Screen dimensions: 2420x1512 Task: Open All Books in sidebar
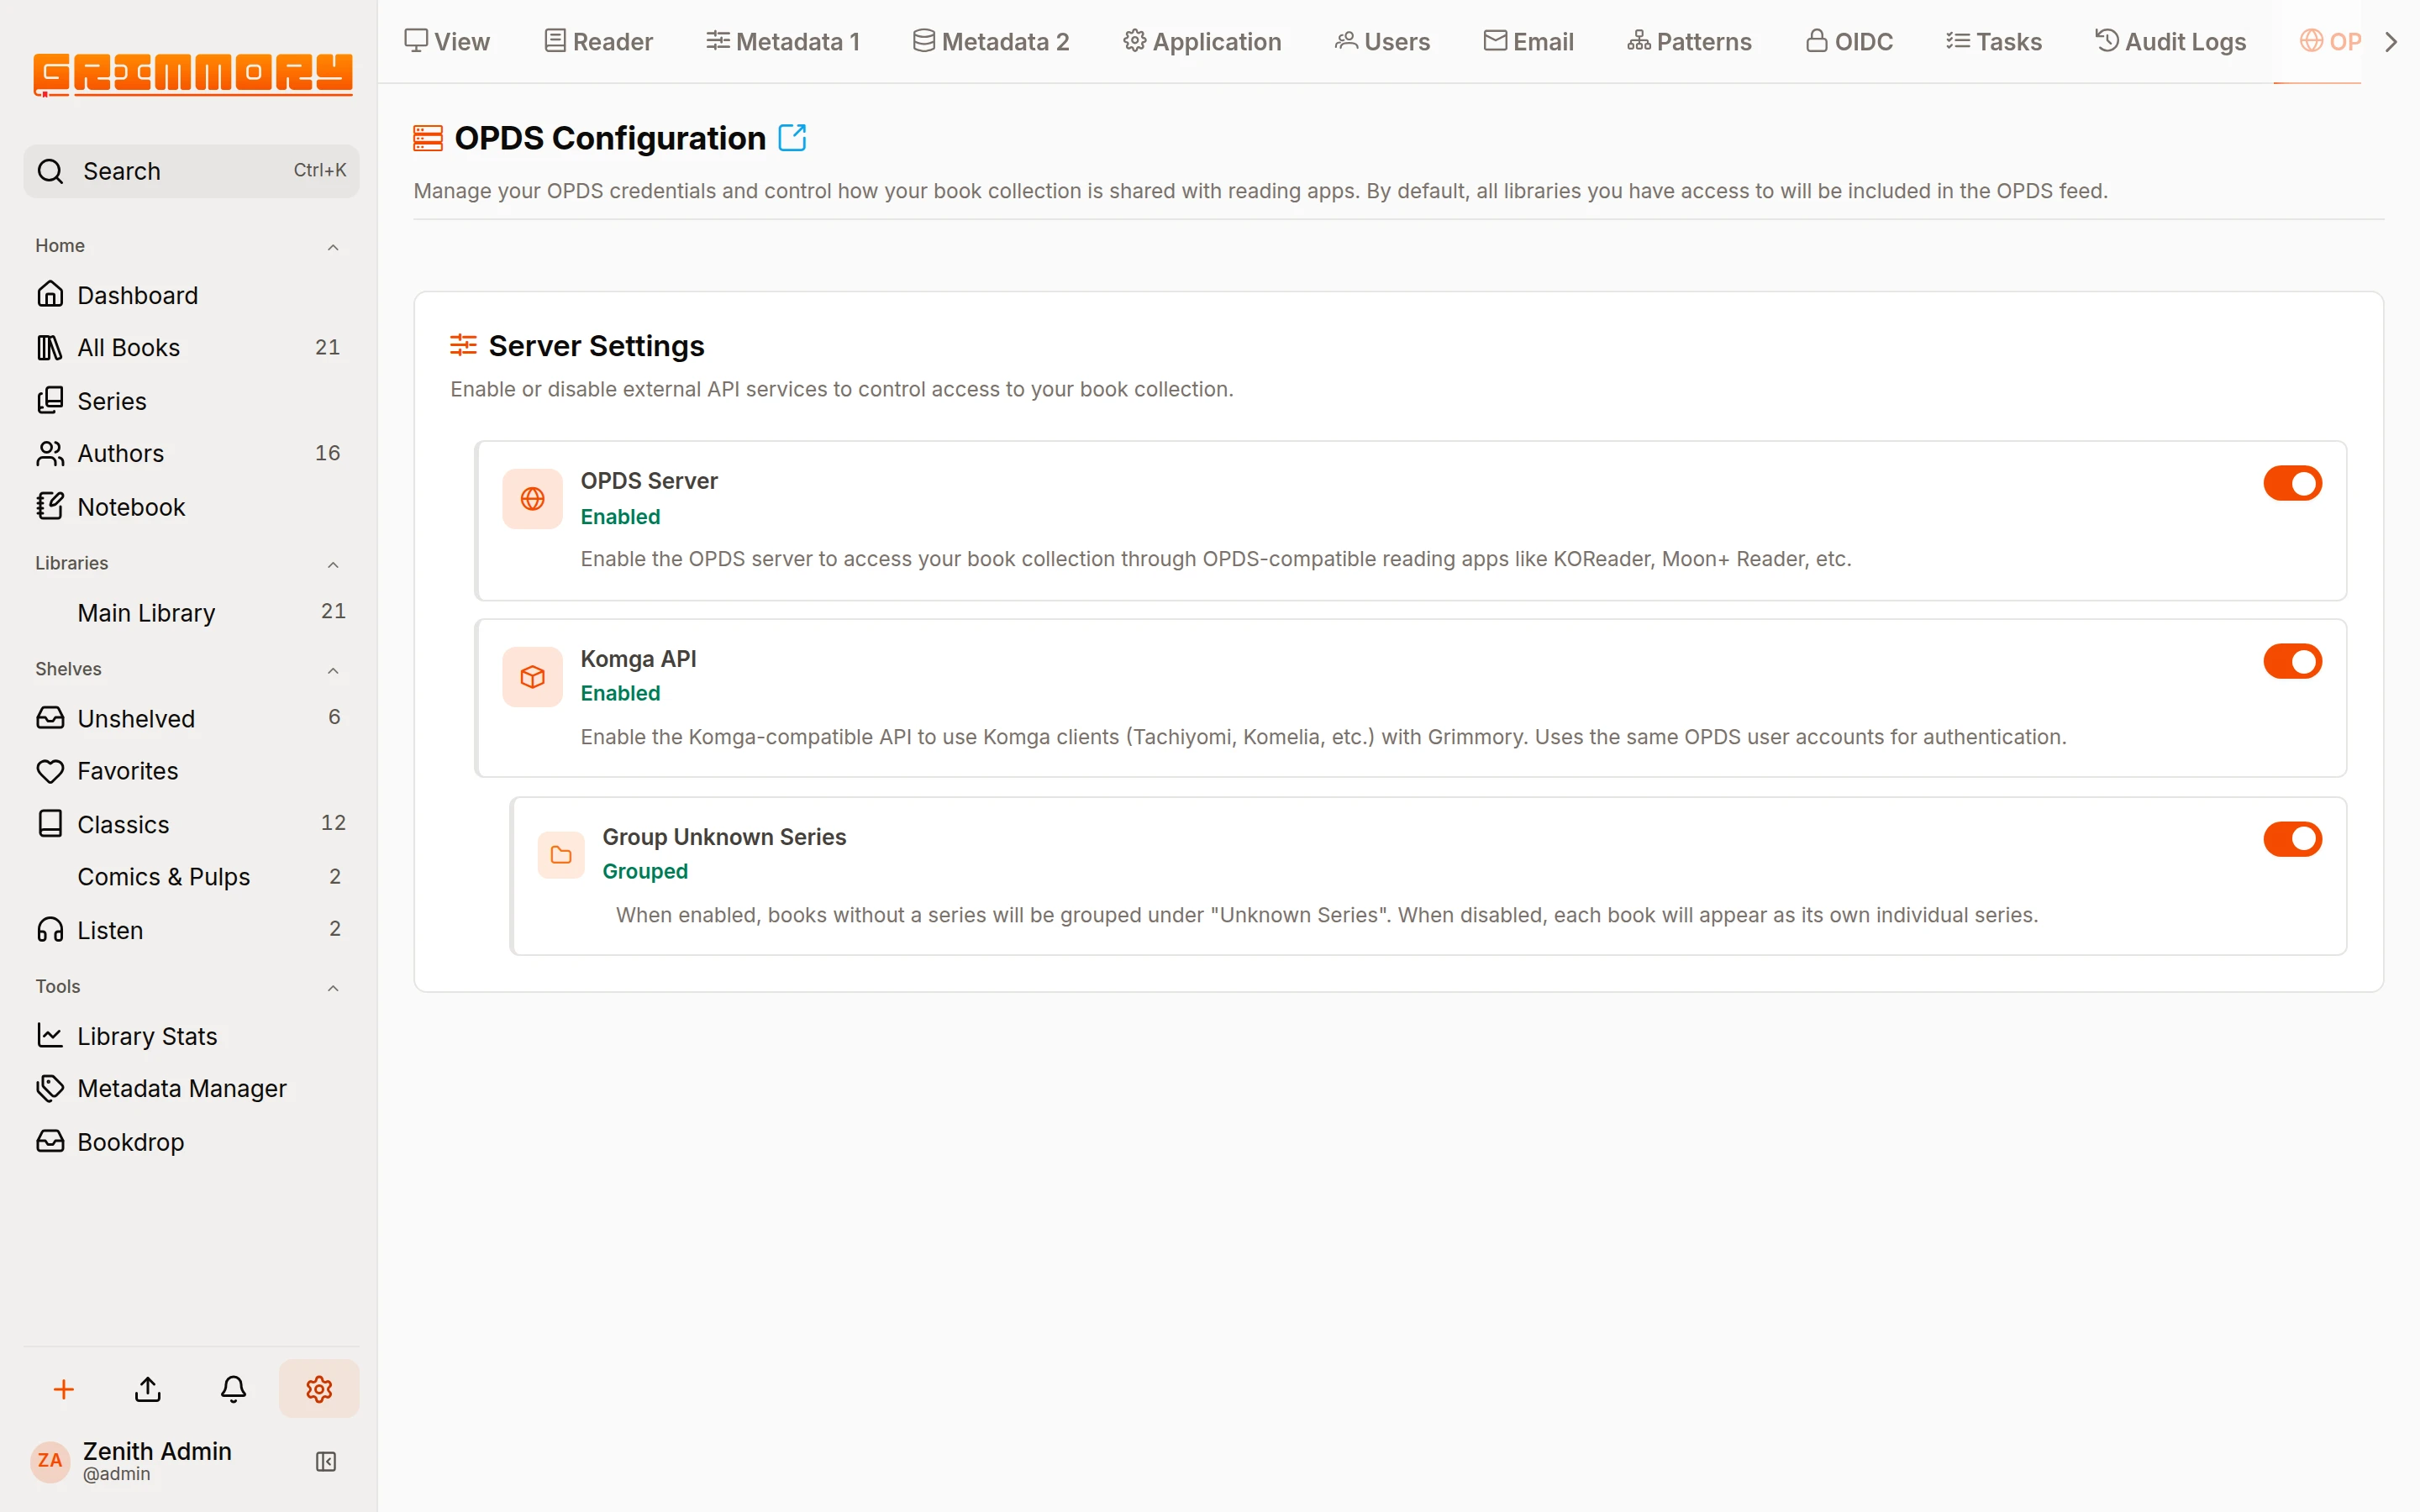tap(191, 347)
